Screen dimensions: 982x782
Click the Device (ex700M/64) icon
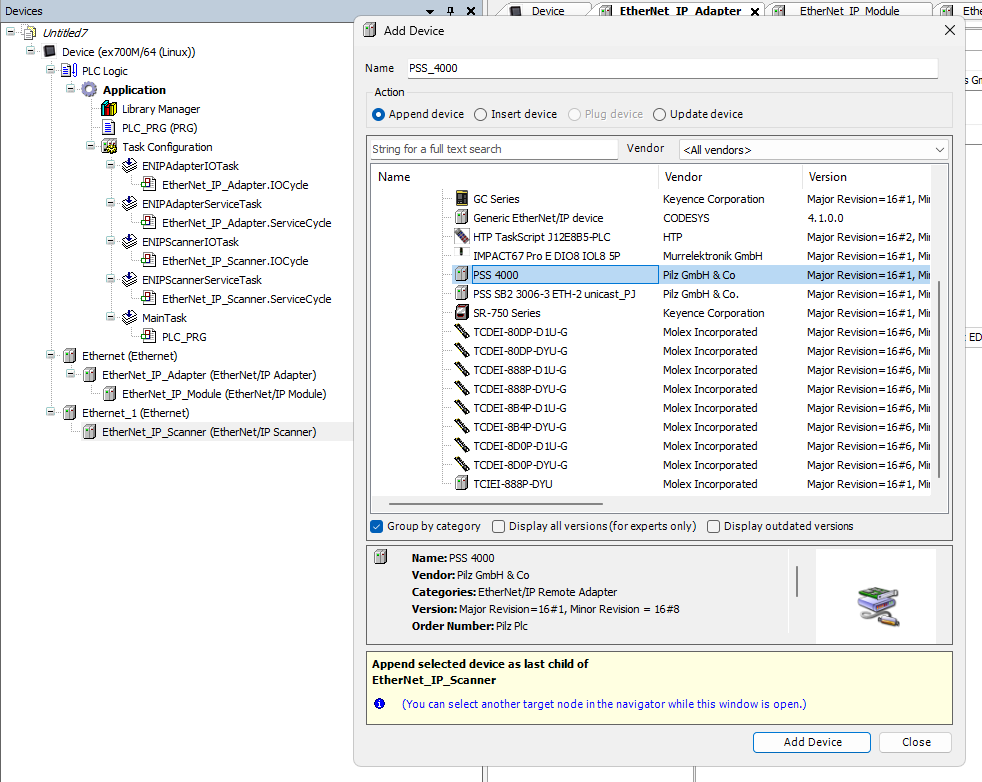tap(50, 51)
